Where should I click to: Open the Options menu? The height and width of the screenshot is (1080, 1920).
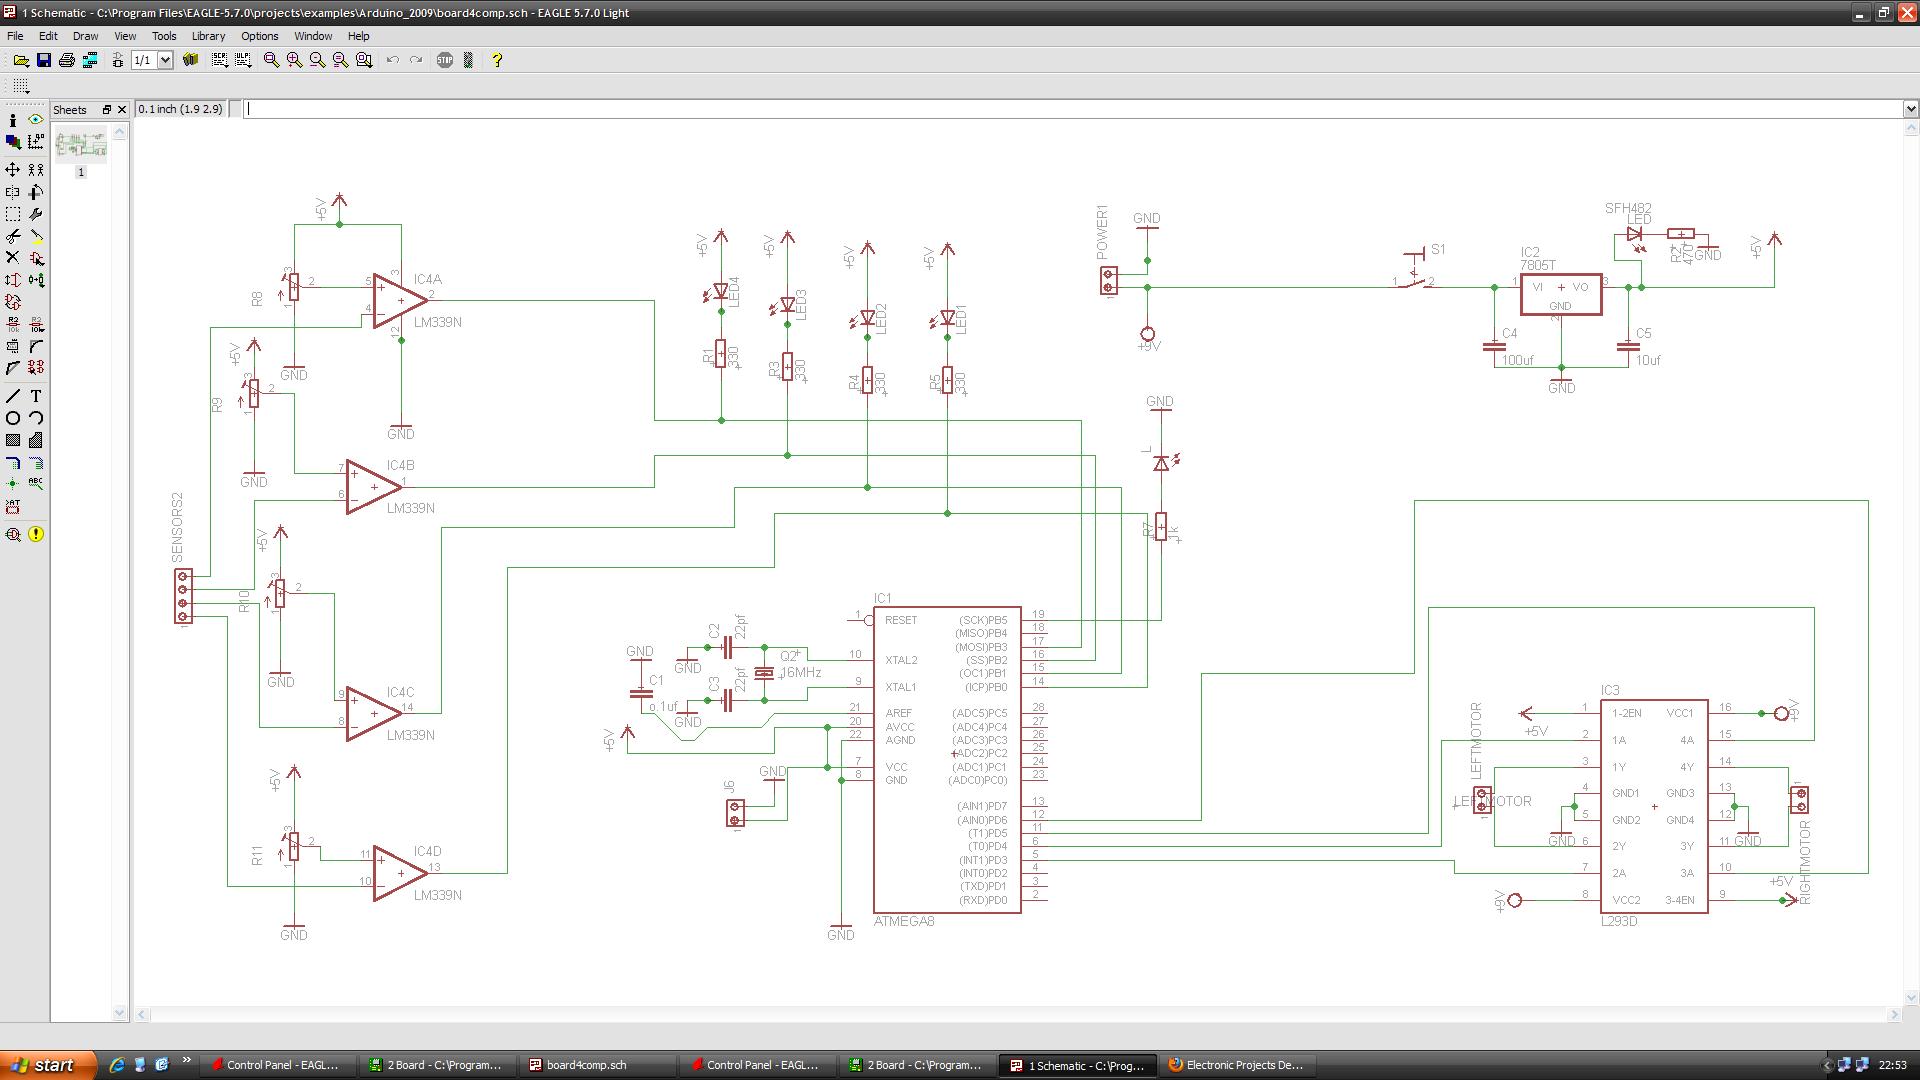259,36
